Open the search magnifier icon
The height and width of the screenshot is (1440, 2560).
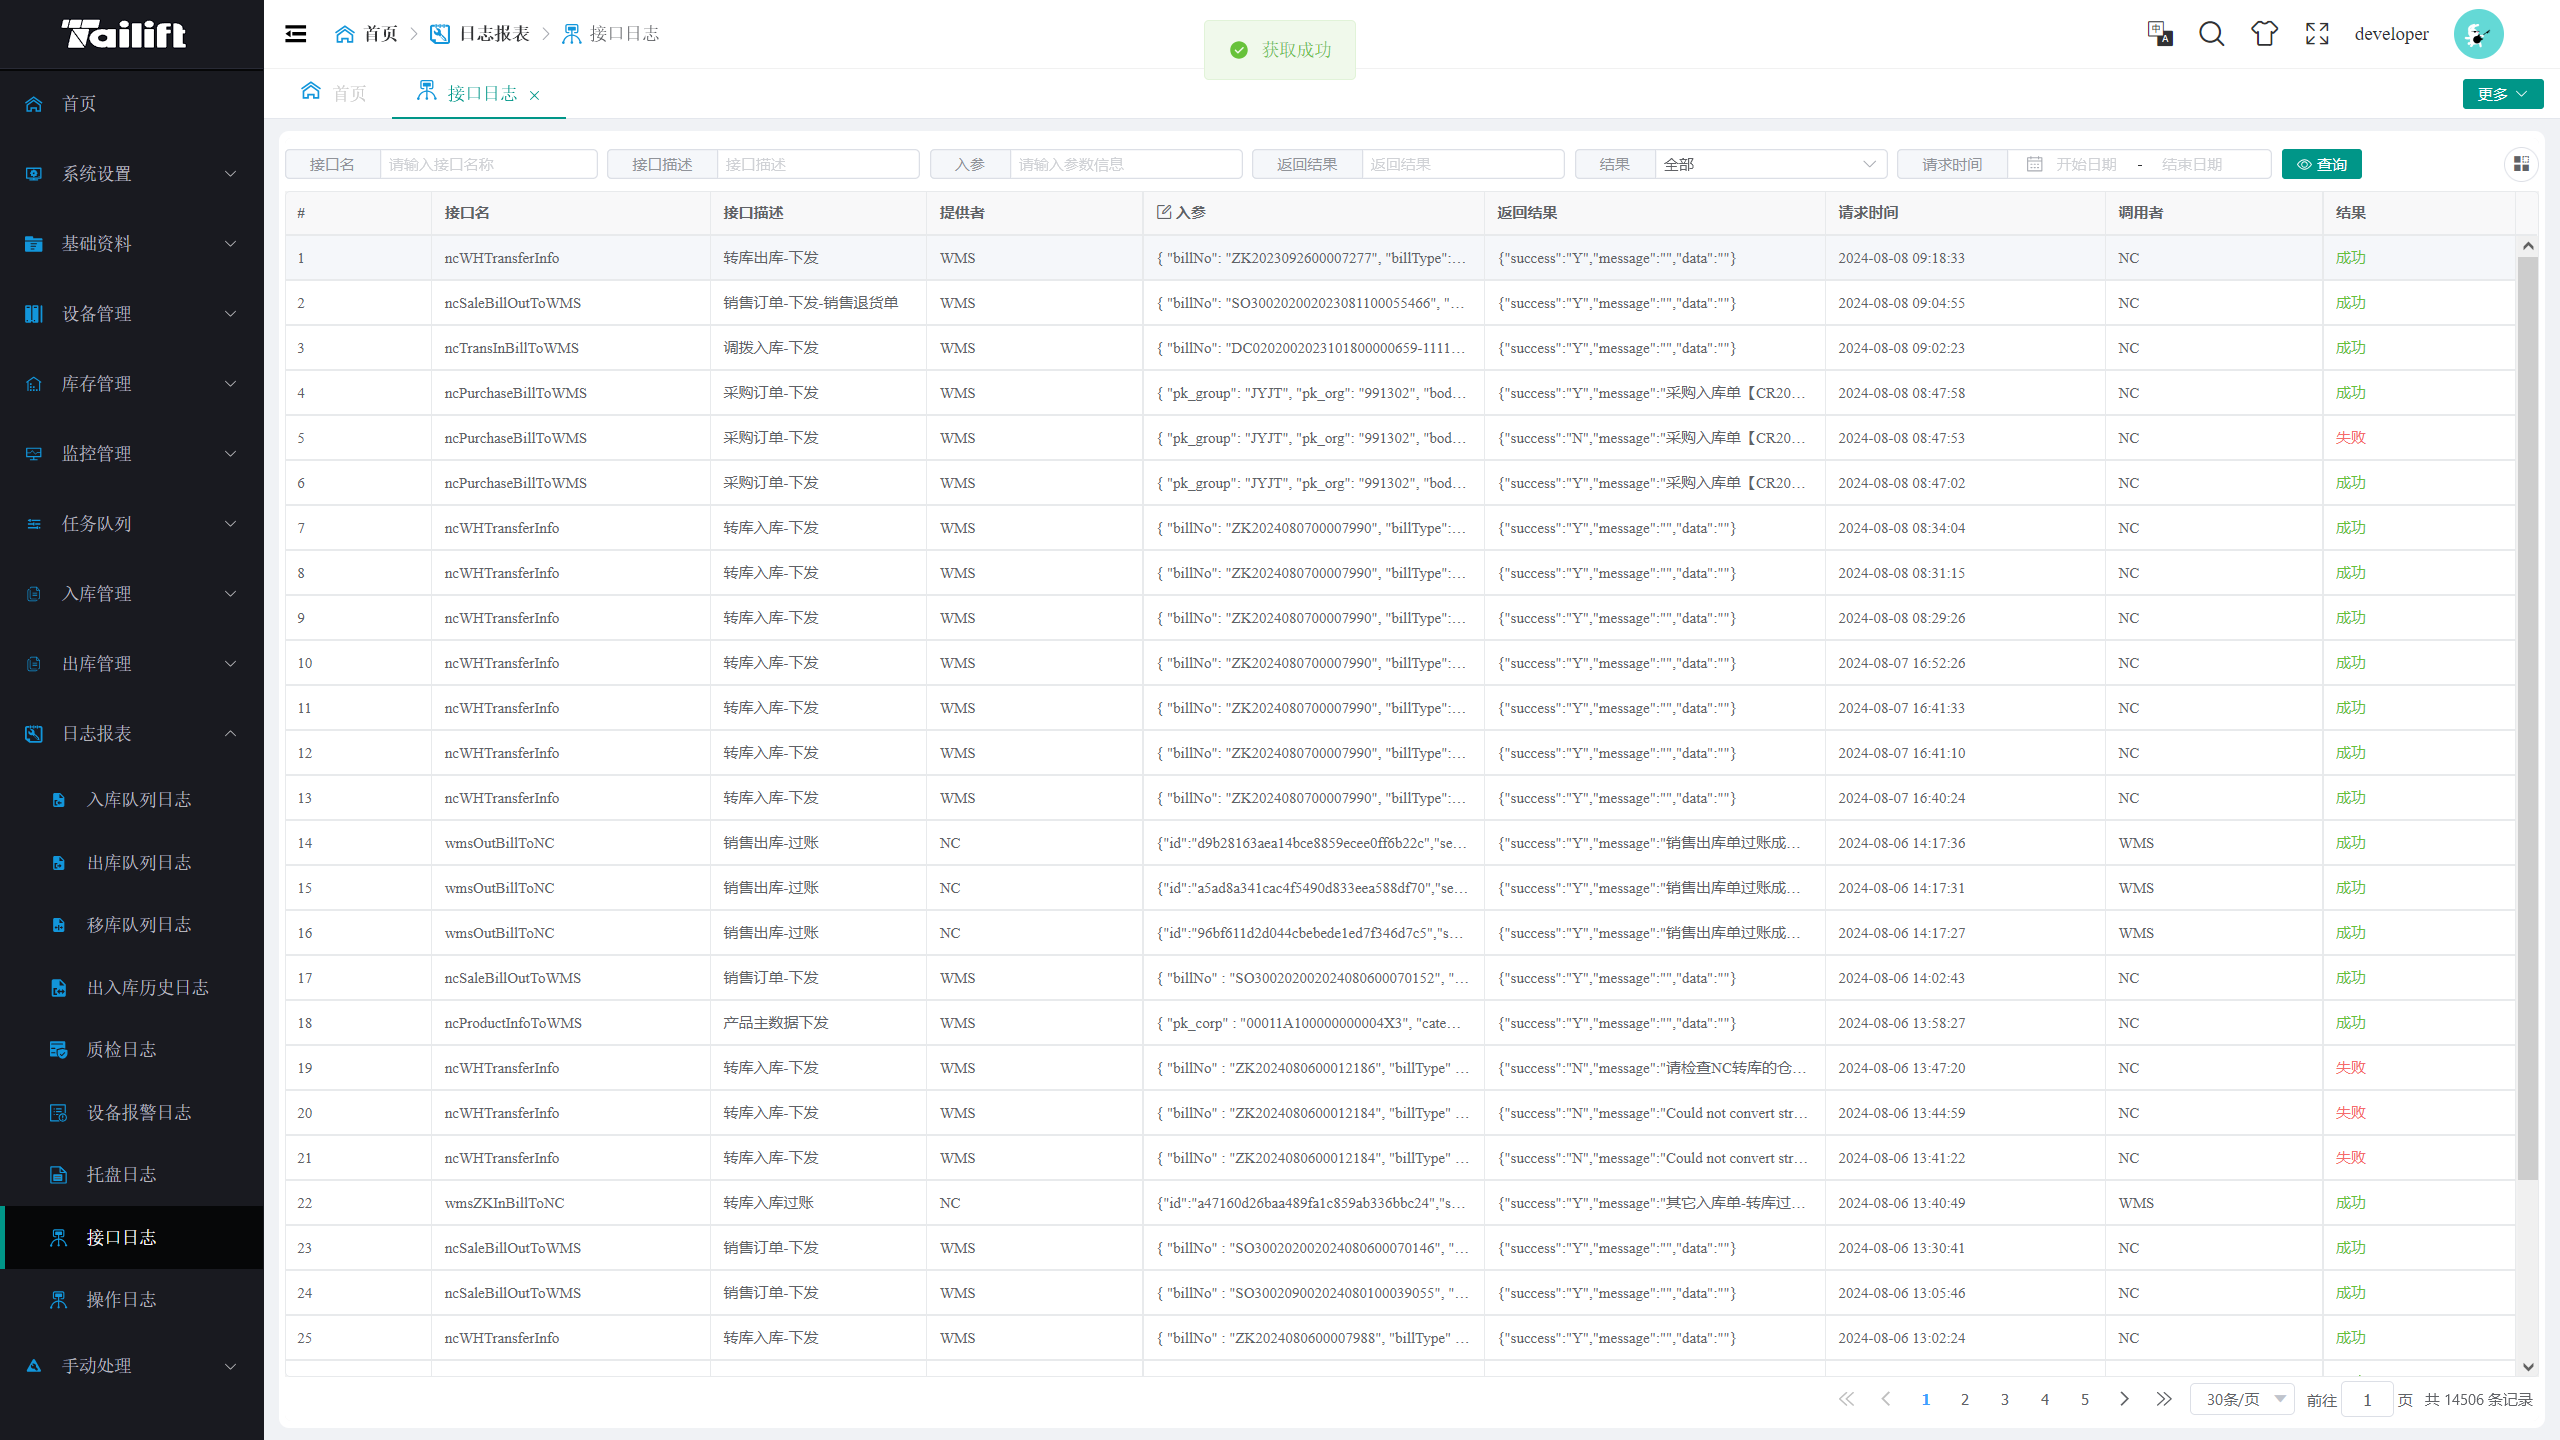[2211, 34]
